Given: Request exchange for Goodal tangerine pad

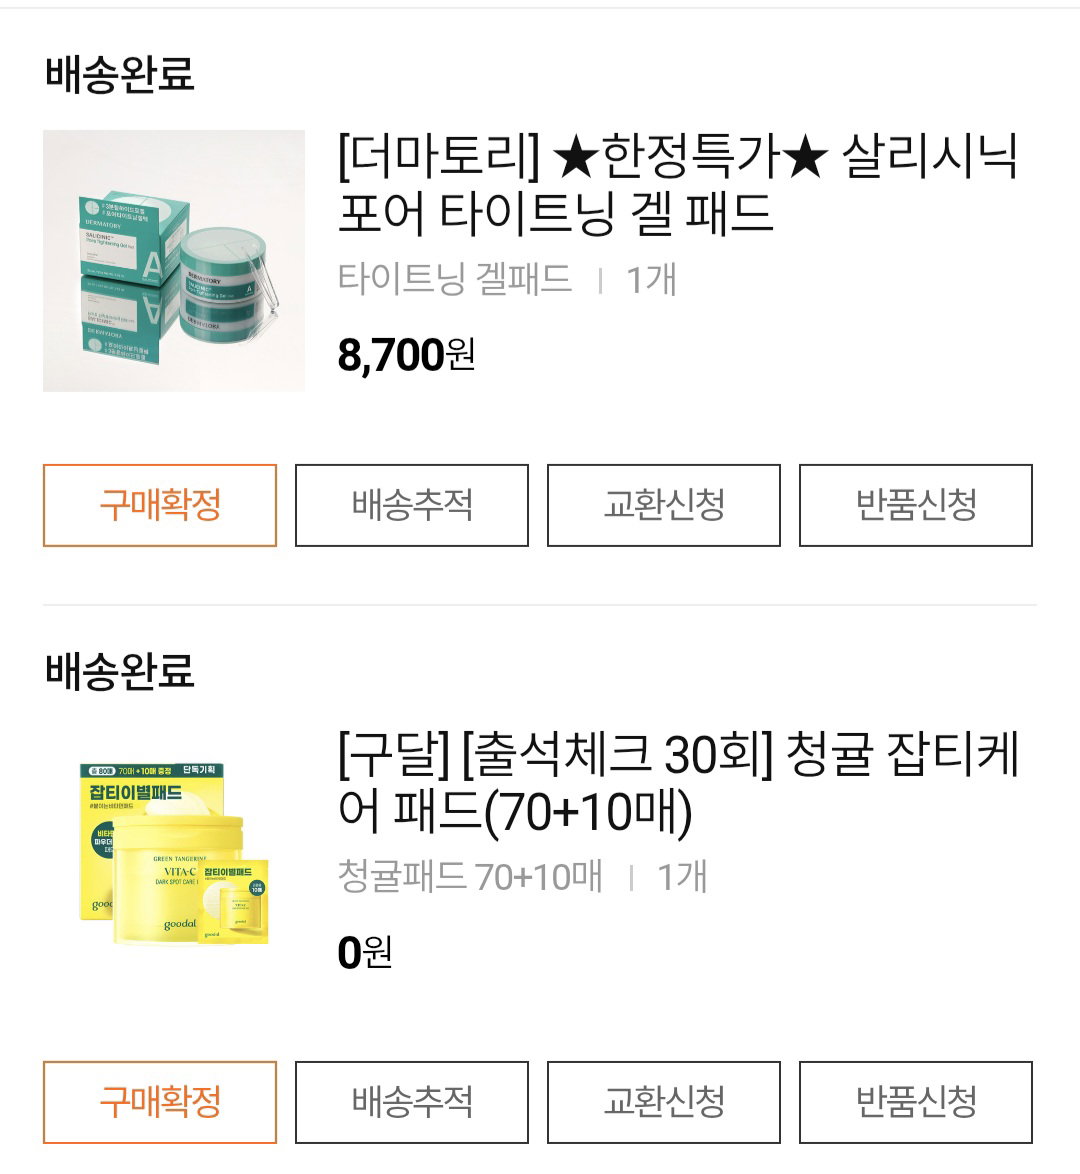Looking at the screenshot, I should pos(664,1102).
